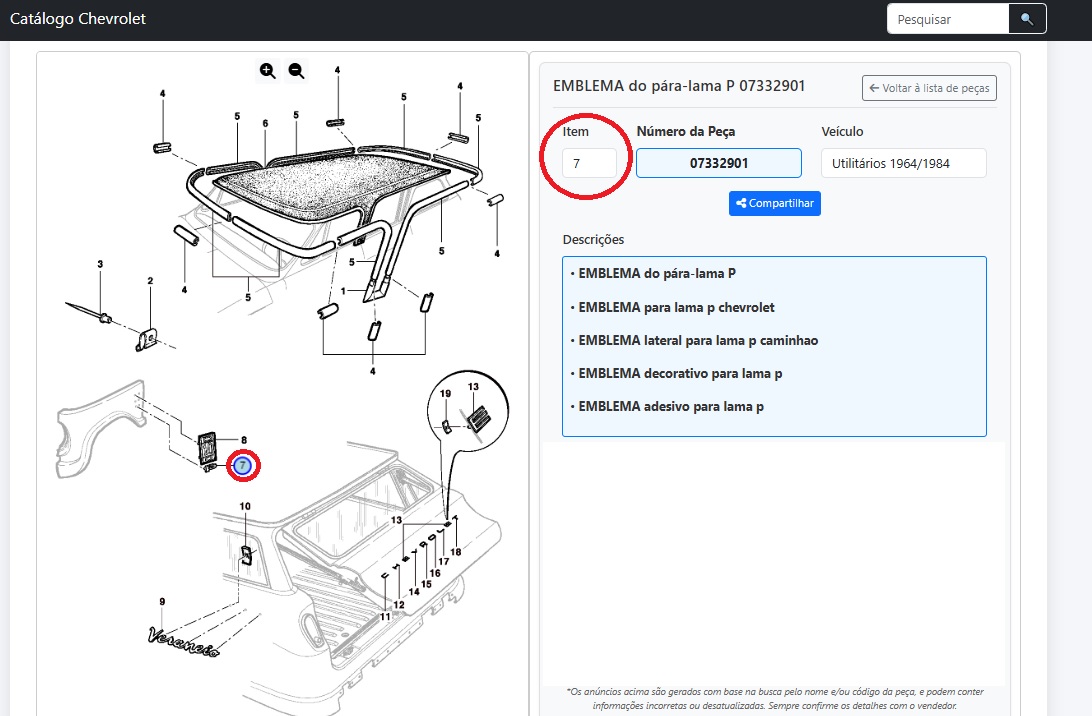This screenshot has width=1092, height=716.
Task: Select part number 8 on diagram
Action: point(243,439)
